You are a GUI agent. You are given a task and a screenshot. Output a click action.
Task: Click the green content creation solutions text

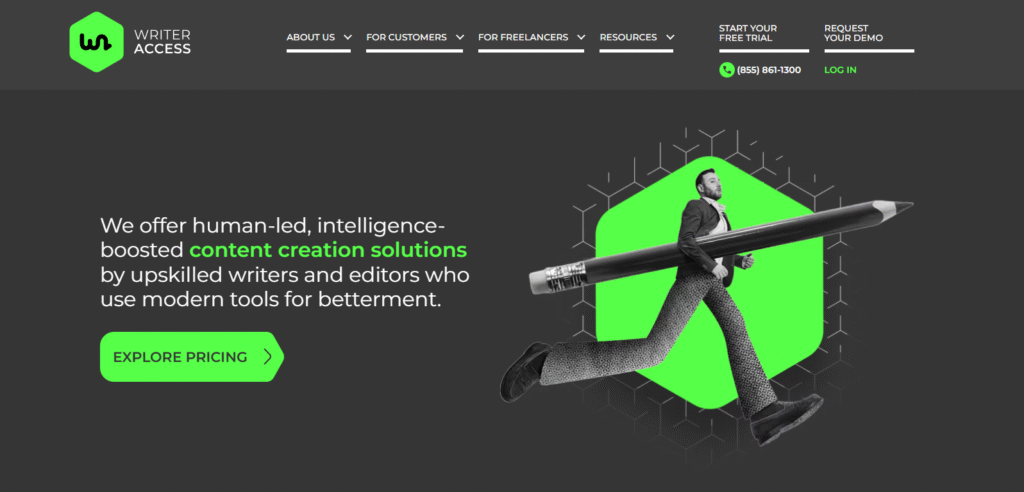coord(328,250)
